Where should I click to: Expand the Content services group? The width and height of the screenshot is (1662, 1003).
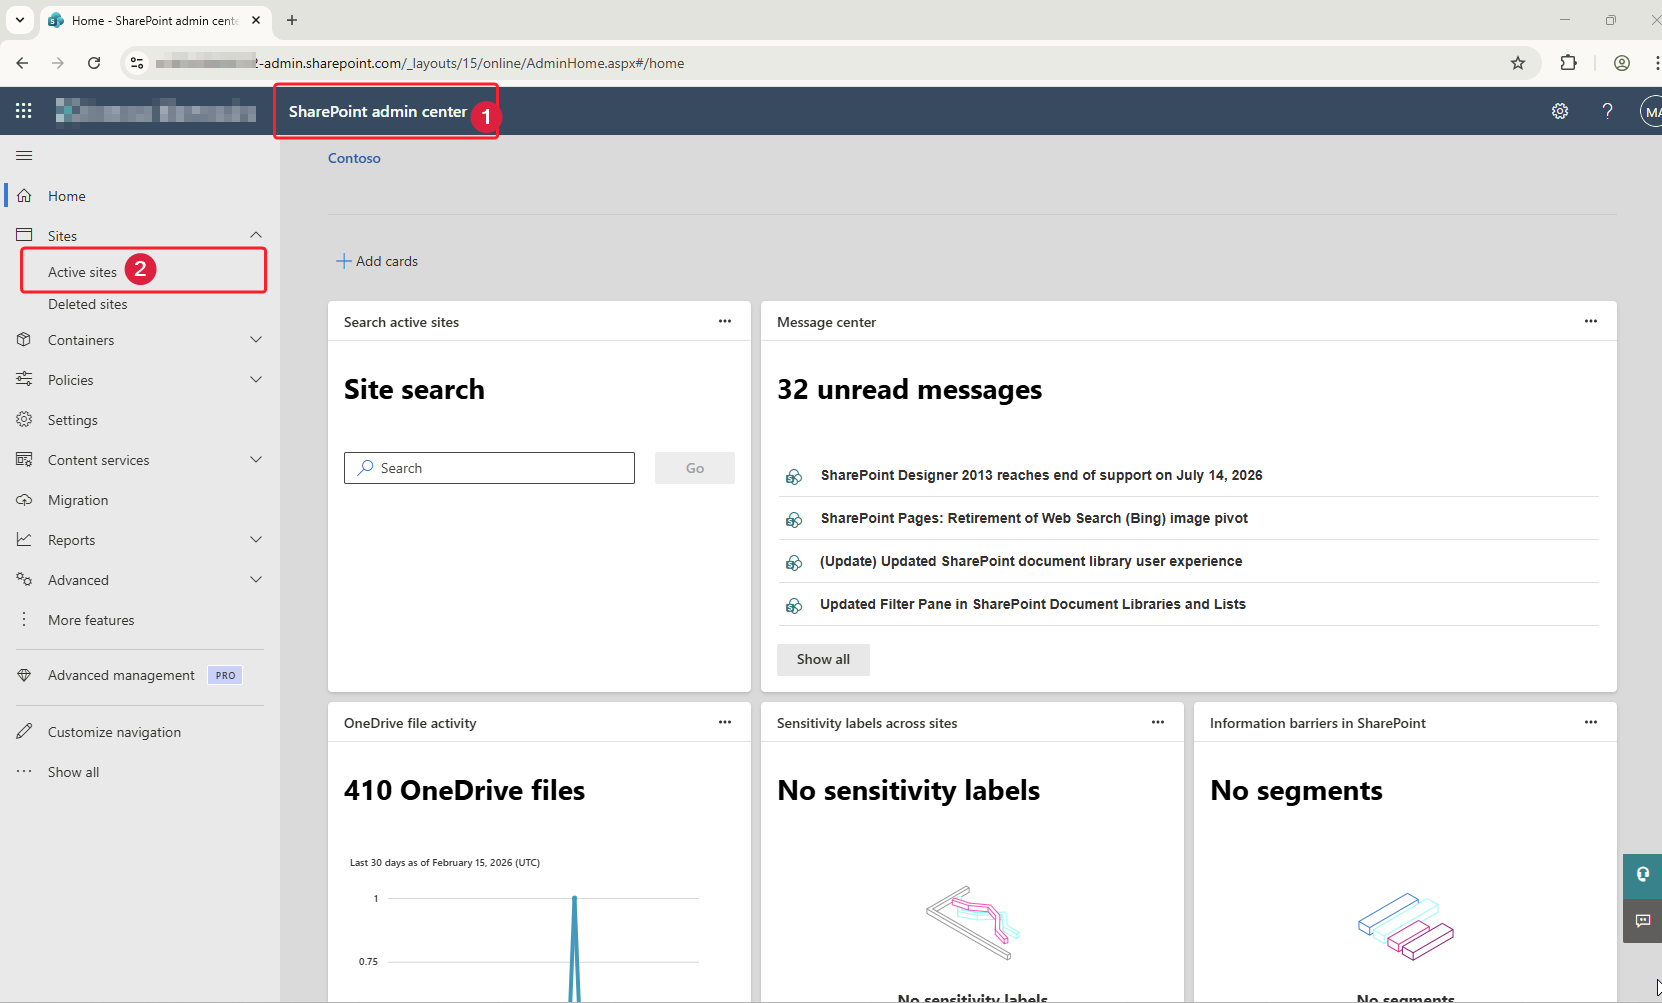256,460
